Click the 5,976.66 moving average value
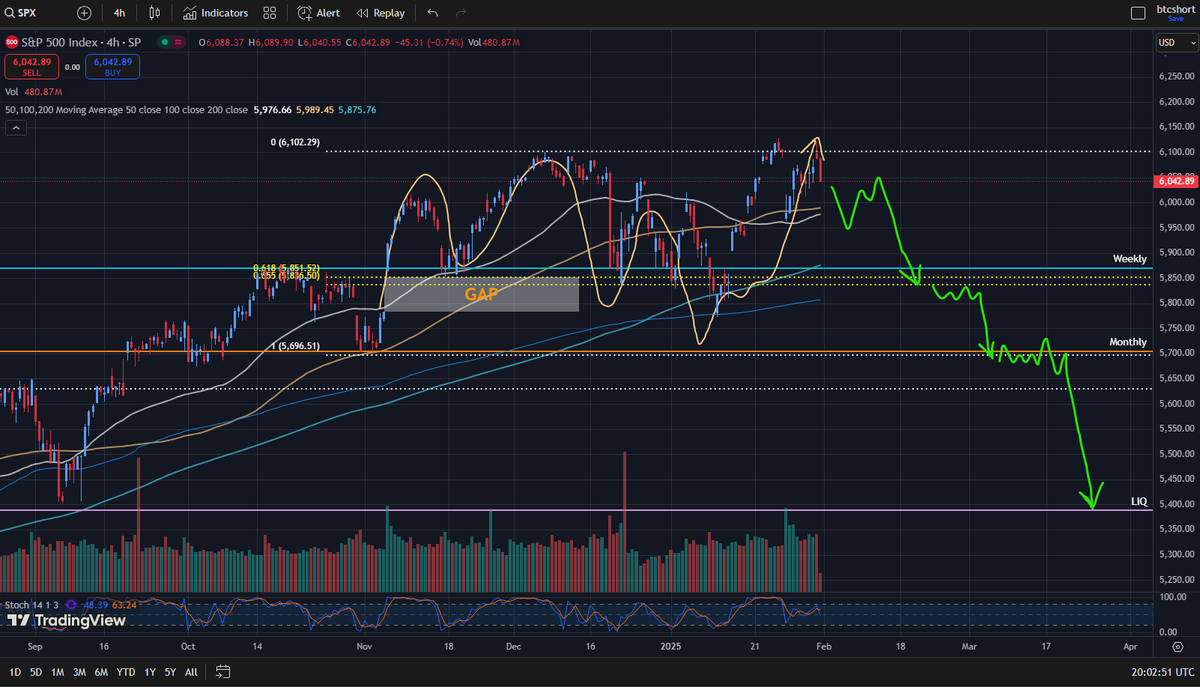The width and height of the screenshot is (1200, 687). 273,110
